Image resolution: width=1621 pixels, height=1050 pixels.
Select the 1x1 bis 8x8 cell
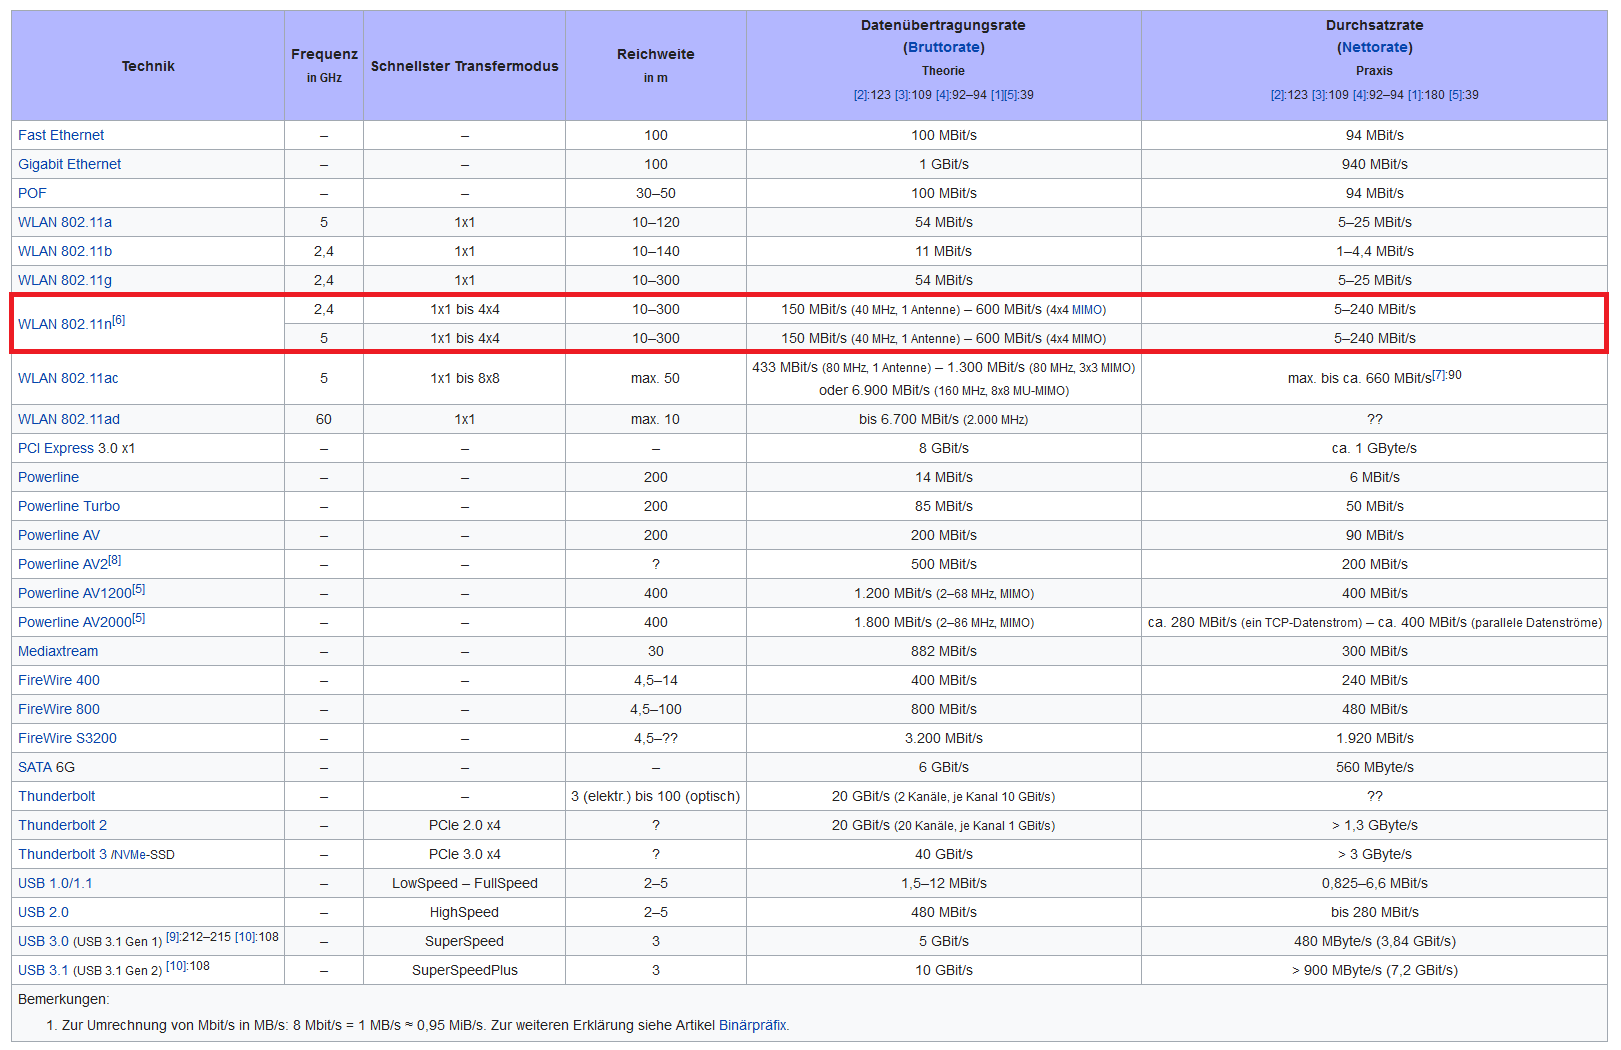[465, 378]
